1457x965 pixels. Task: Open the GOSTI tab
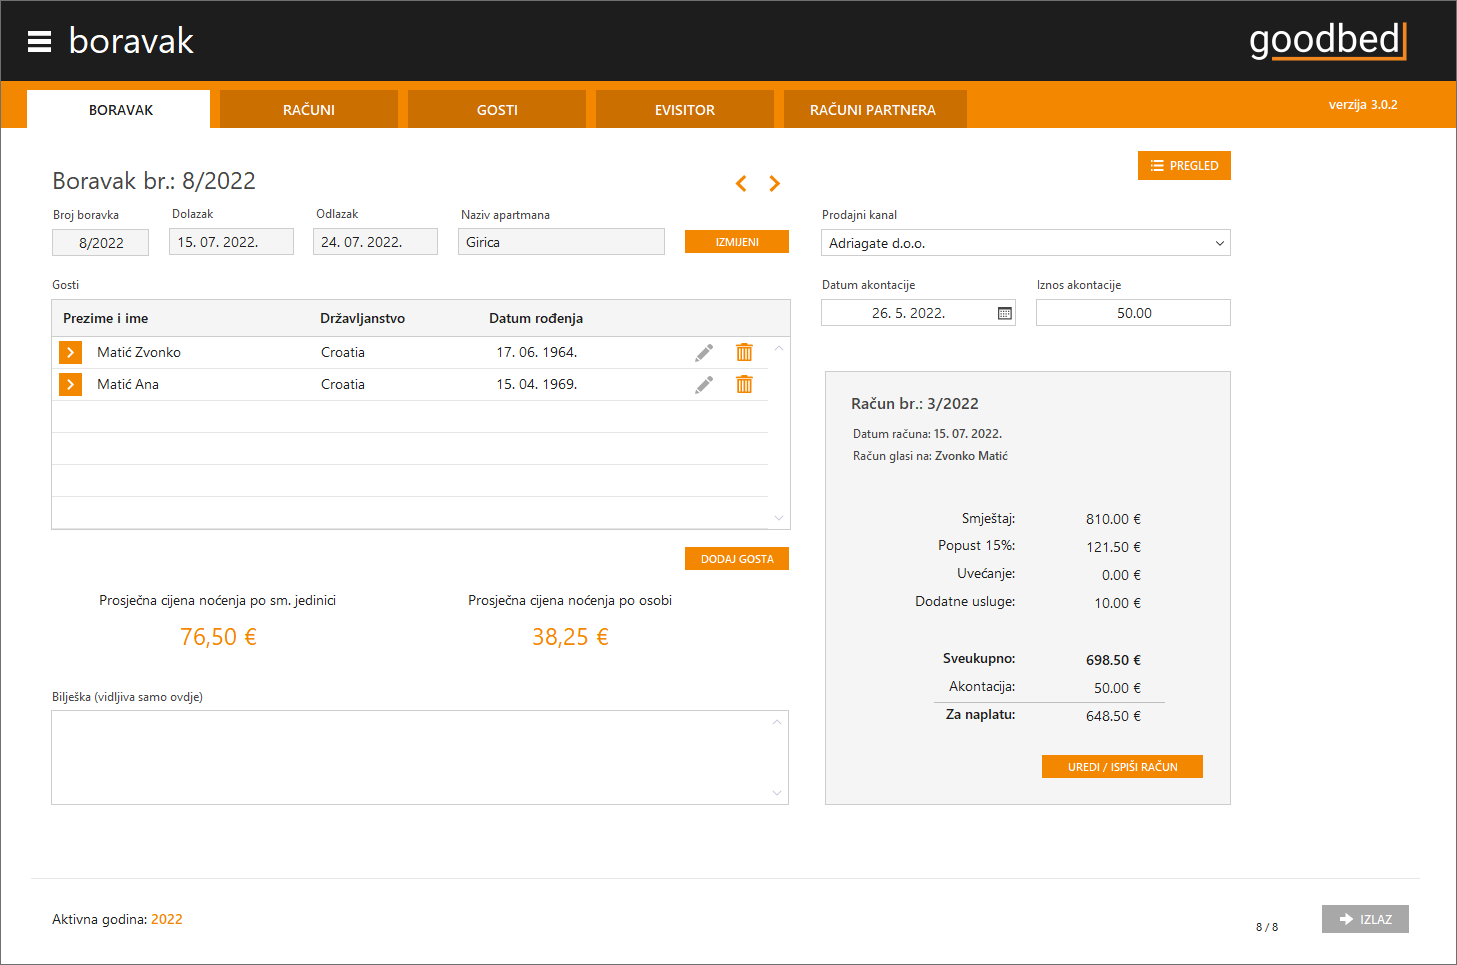pyautogui.click(x=497, y=109)
